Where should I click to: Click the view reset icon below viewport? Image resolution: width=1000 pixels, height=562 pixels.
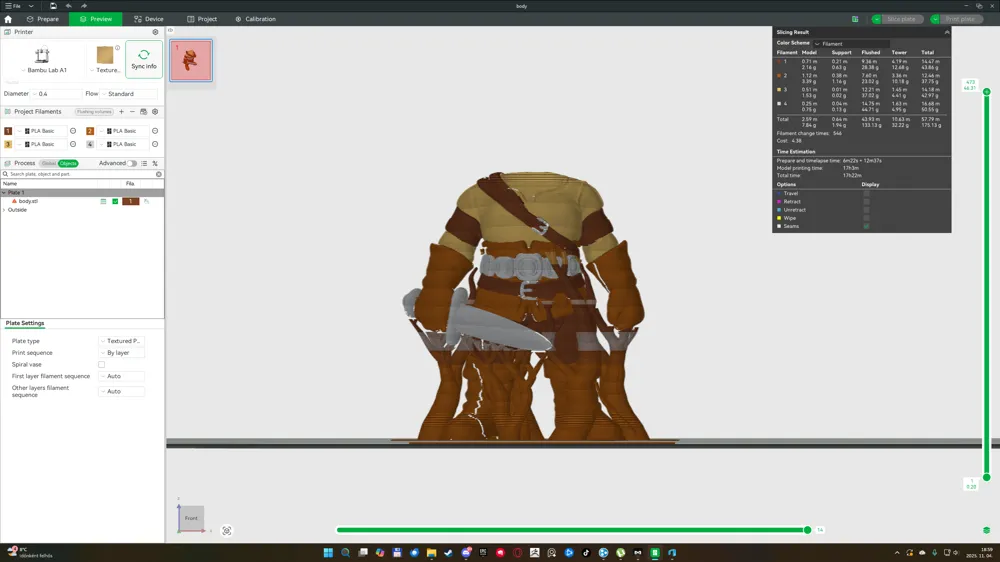point(226,531)
